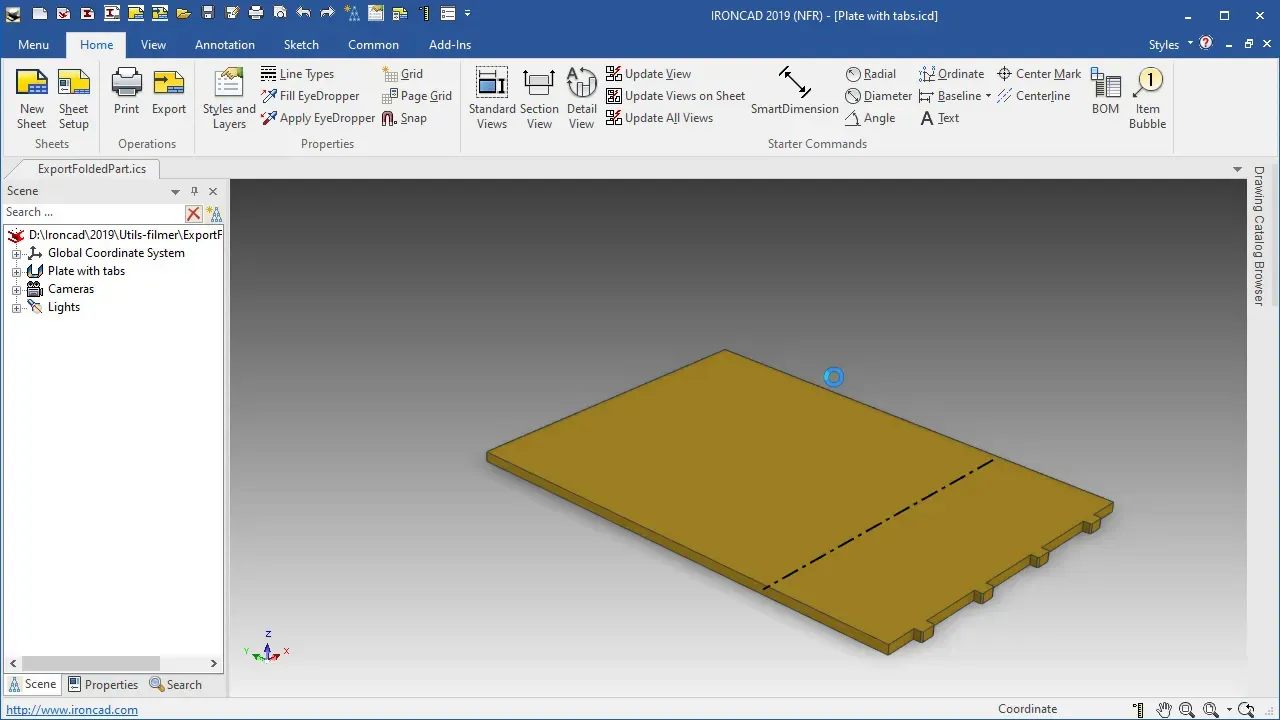Open the www.ironcad.com link
Screen dimensions: 1280x720
72,710
